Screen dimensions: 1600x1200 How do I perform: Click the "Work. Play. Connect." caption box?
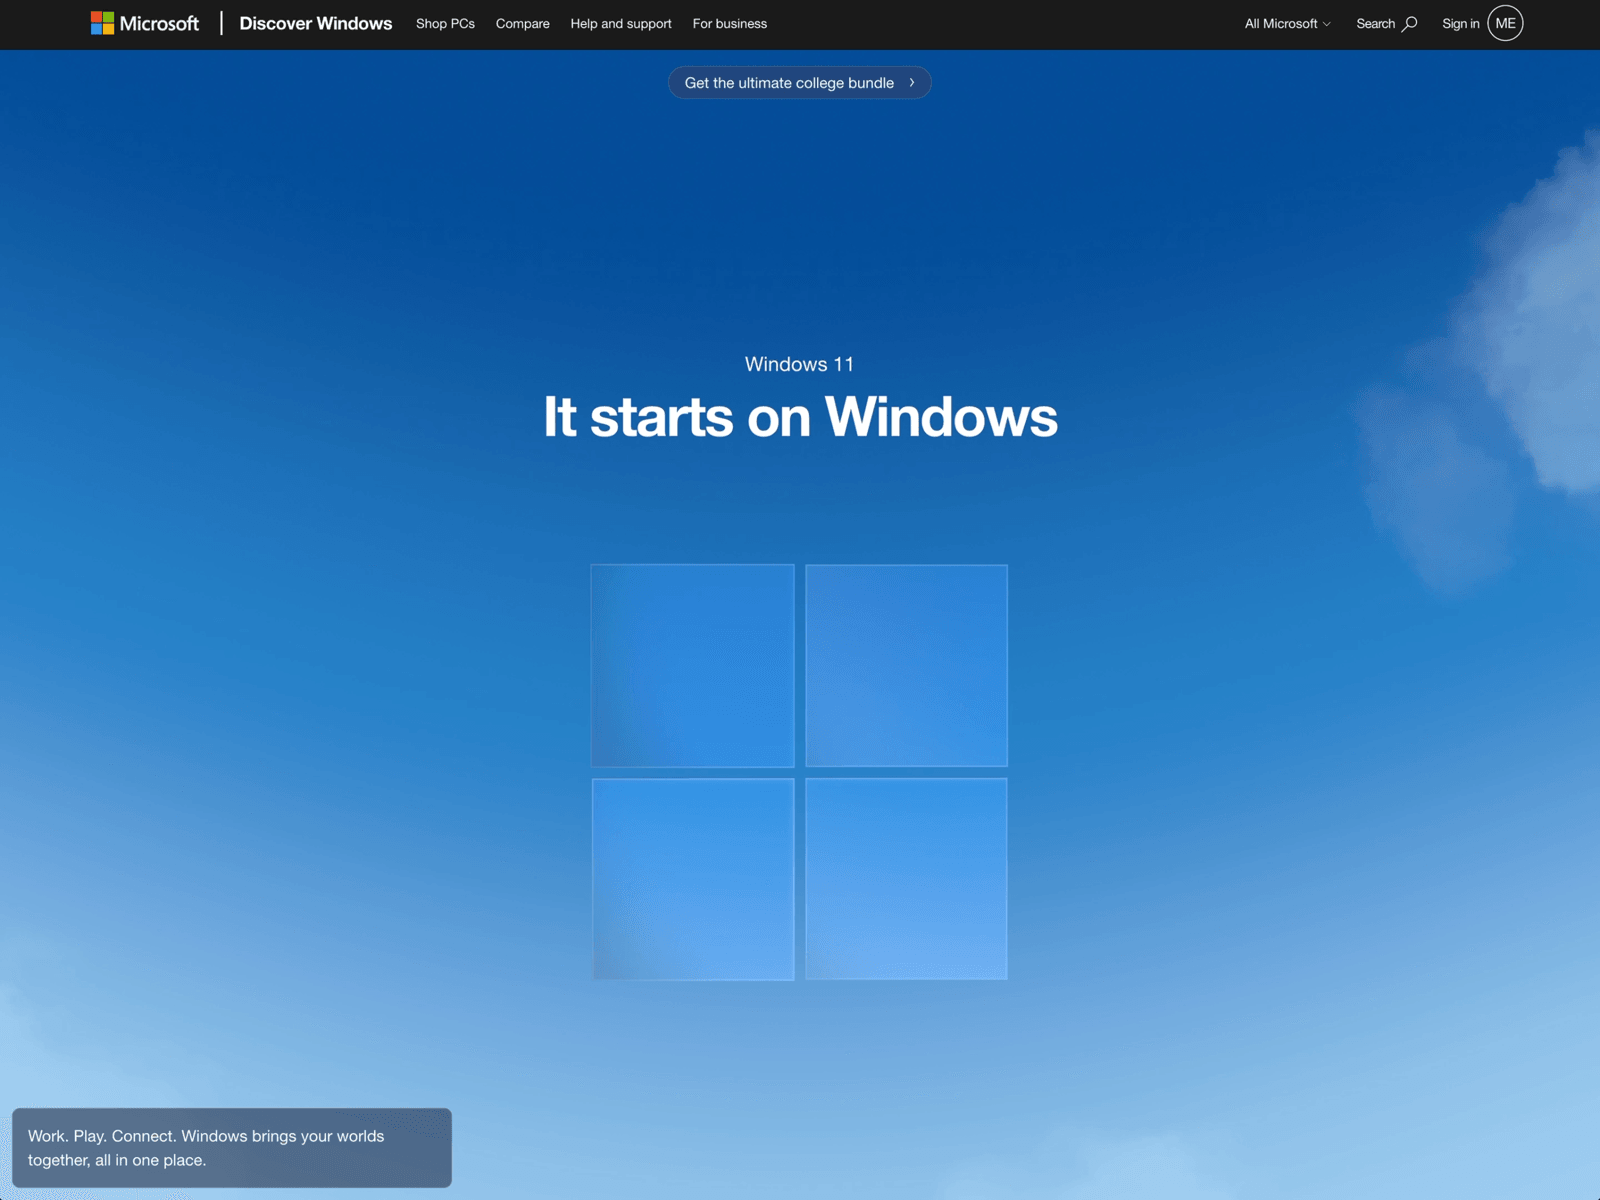click(232, 1148)
